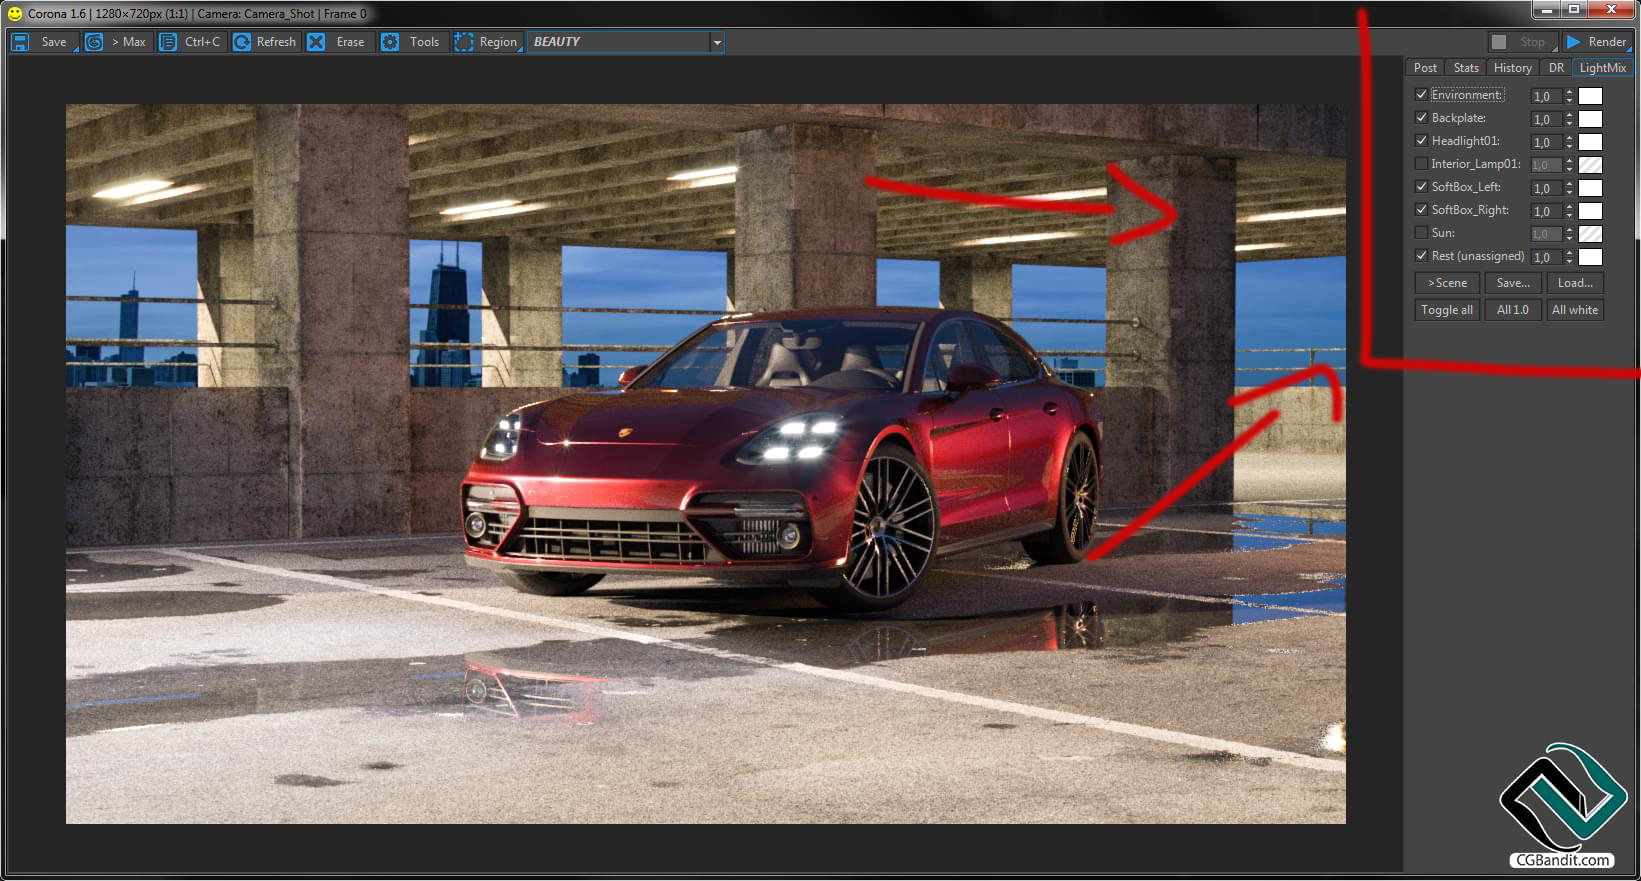The image size is (1641, 881).
Task: Open the Backplate color swatch
Action: (x=1590, y=119)
